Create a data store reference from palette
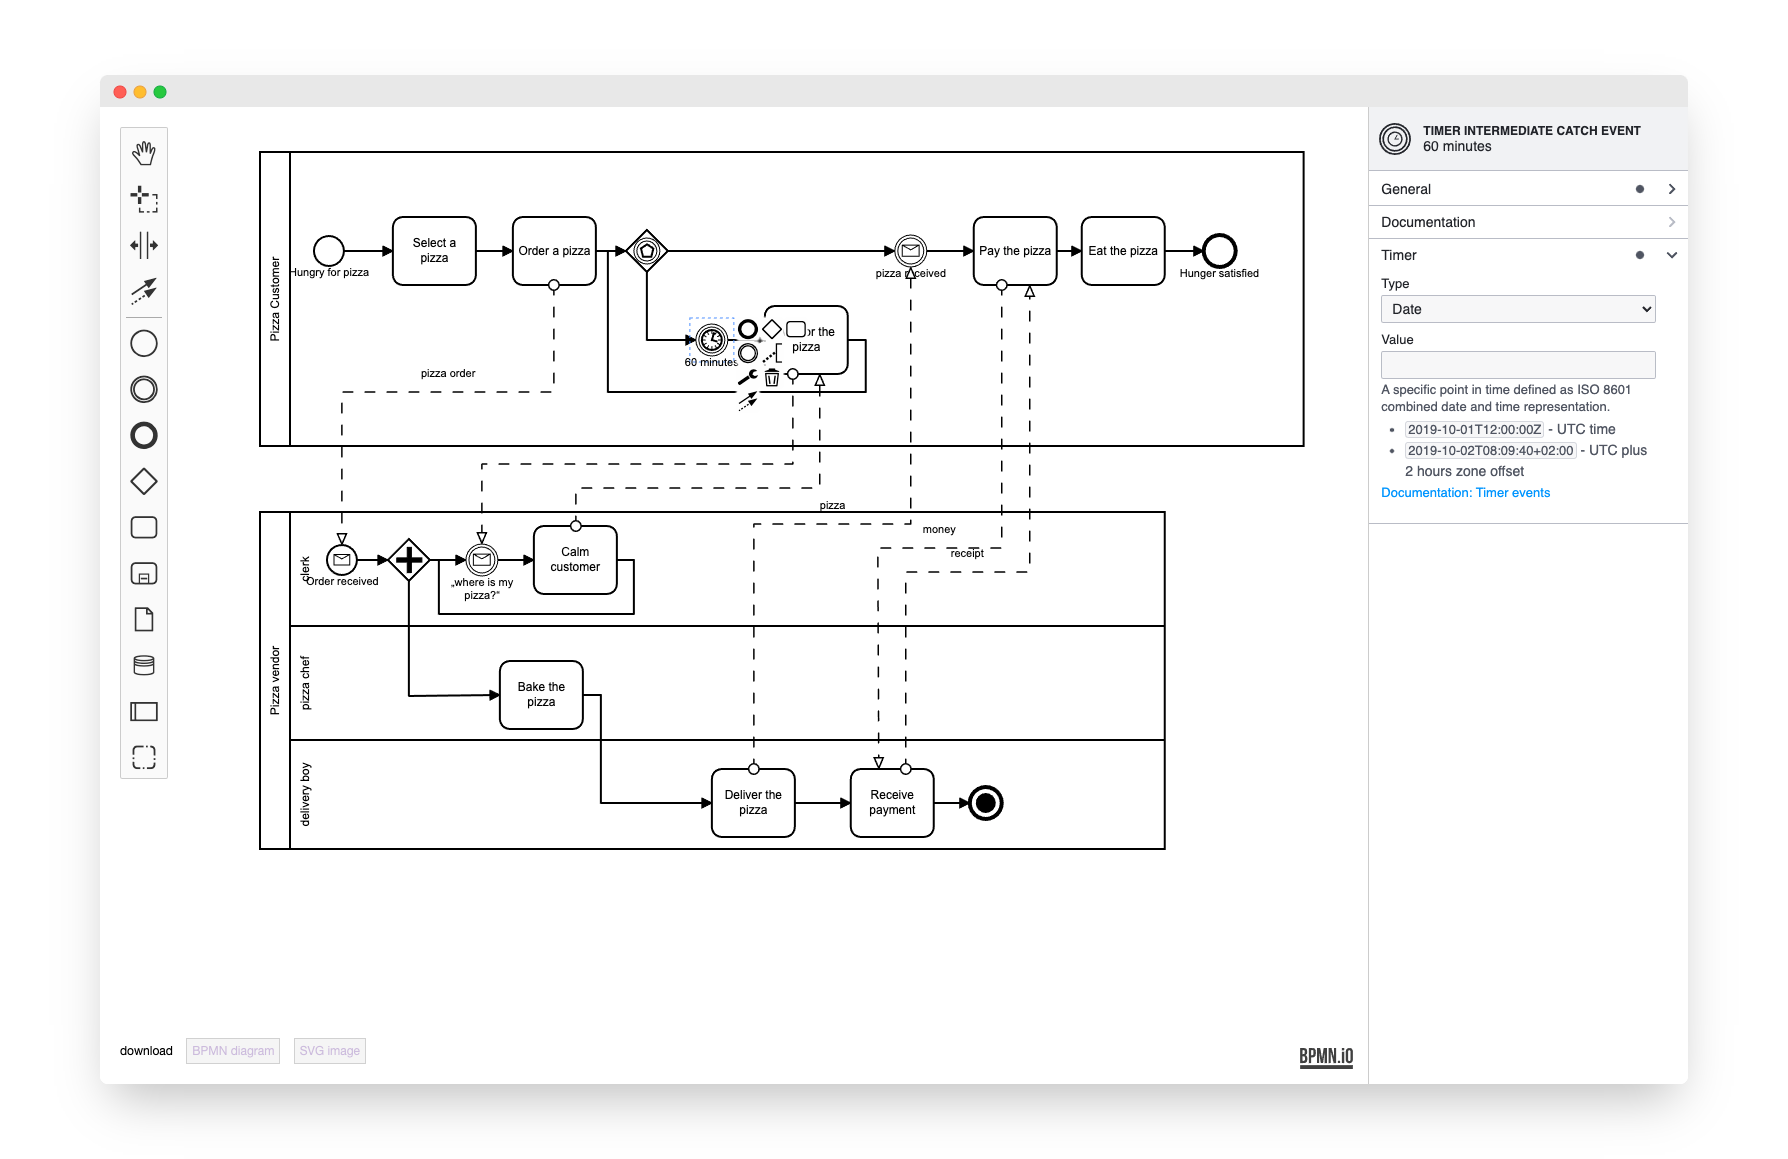This screenshot has height=1159, width=1788. pyautogui.click(x=144, y=666)
